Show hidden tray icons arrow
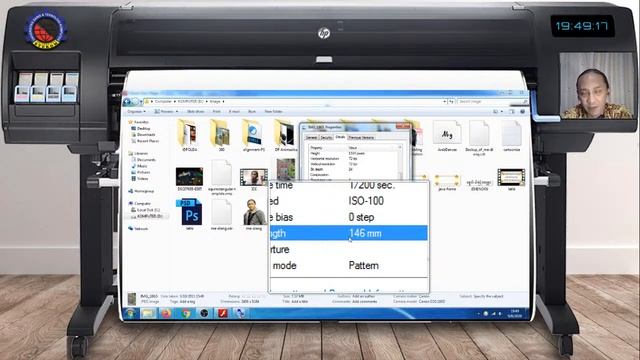 (478, 313)
